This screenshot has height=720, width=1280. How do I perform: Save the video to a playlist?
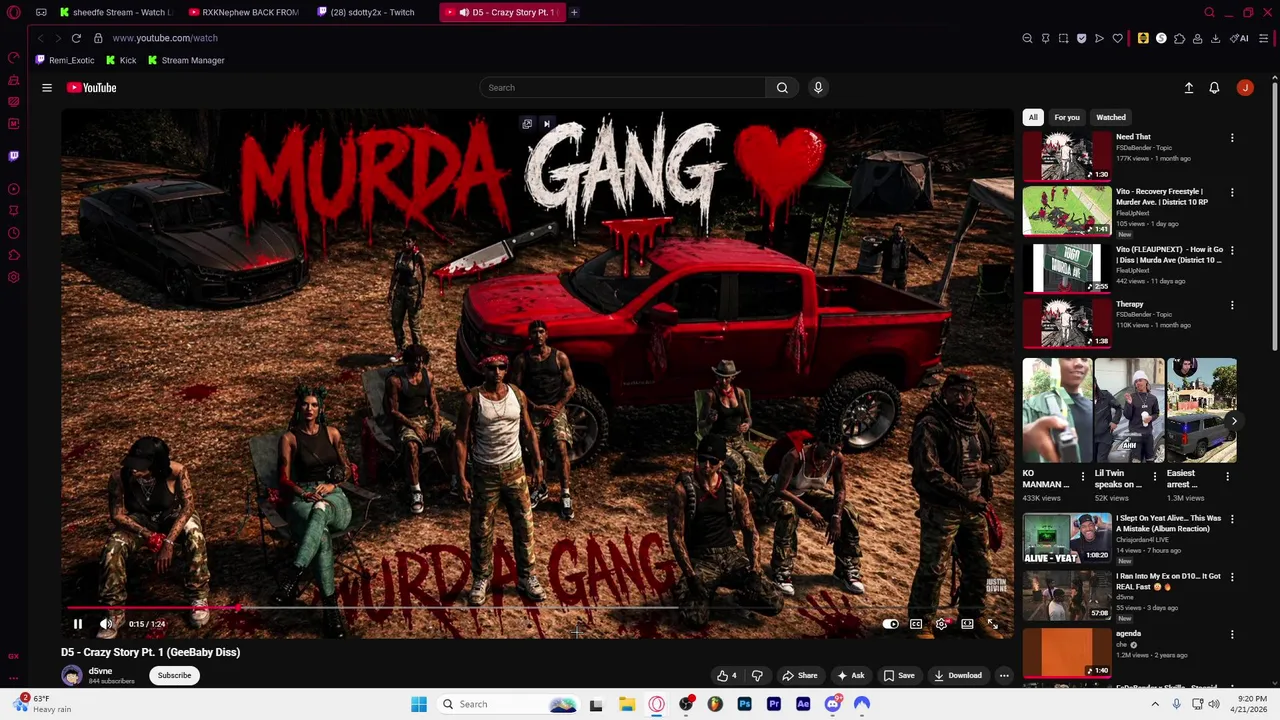coord(899,675)
